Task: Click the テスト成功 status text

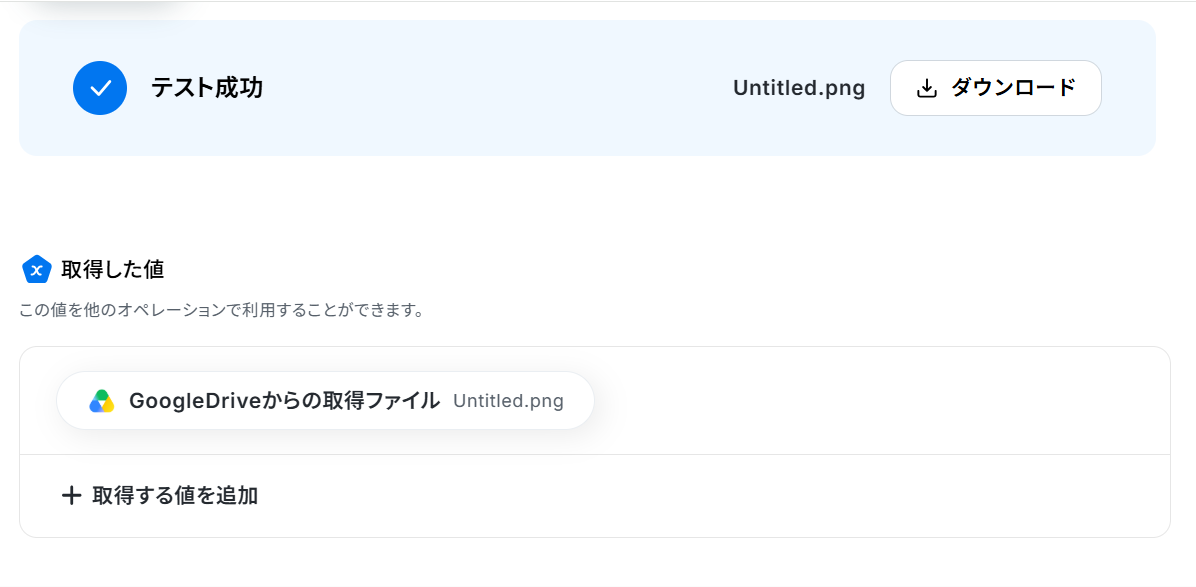Action: click(207, 88)
